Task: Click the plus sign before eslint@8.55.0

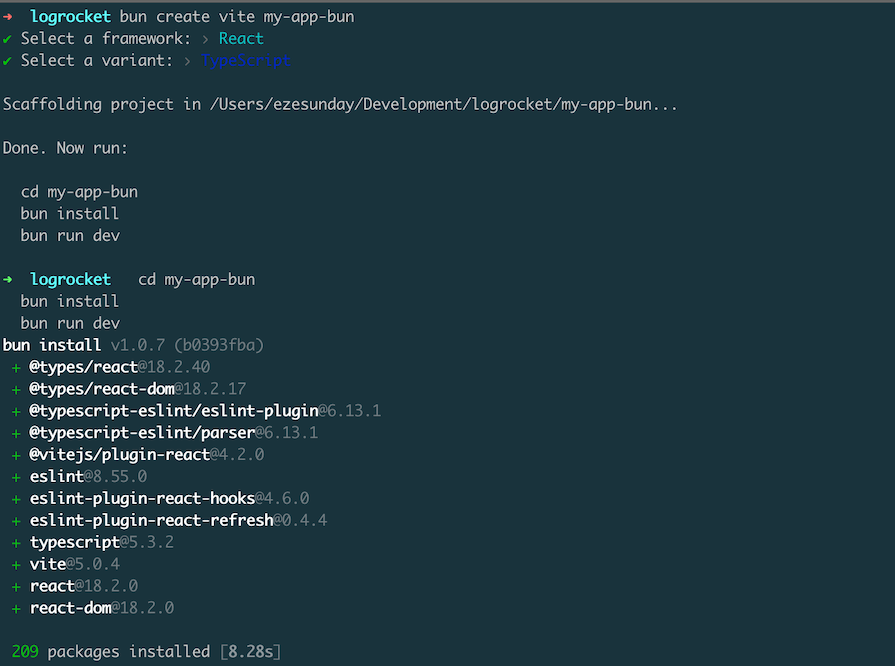Action: (16, 477)
